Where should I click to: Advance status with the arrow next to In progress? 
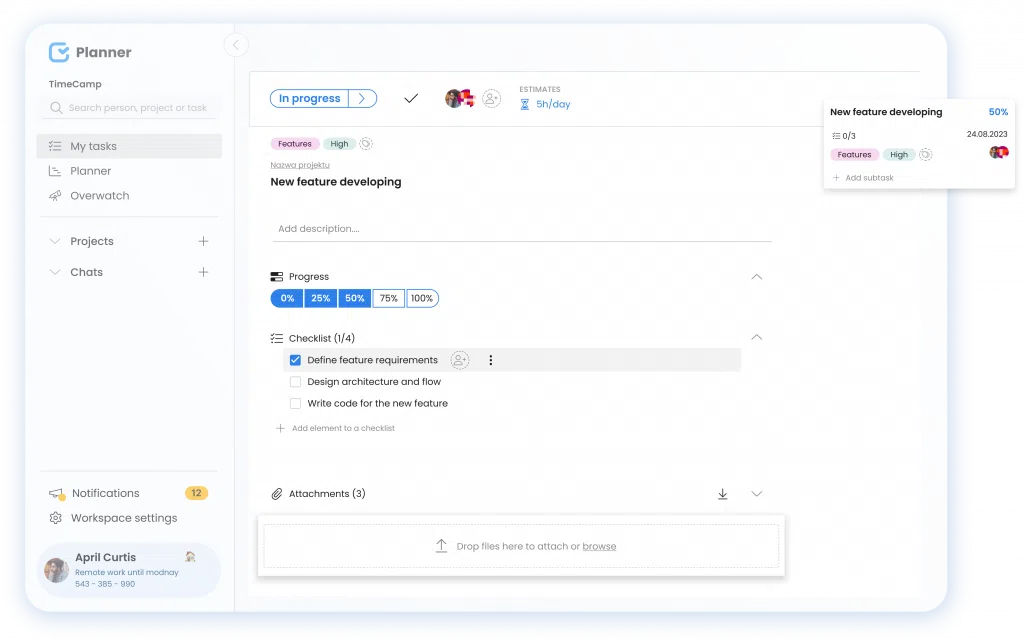[x=362, y=99]
